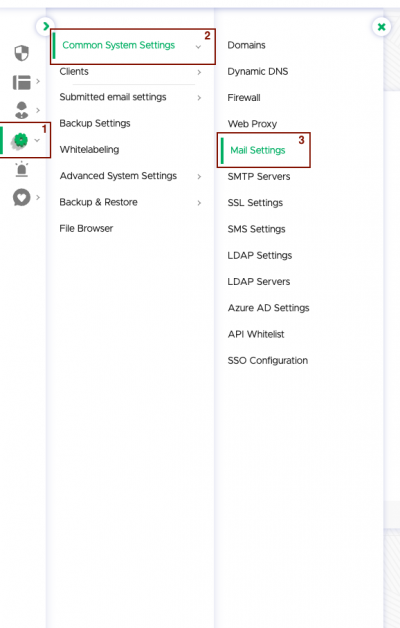Expand the Advanced System Settings arrow
This screenshot has height=628, width=400.
(x=199, y=176)
